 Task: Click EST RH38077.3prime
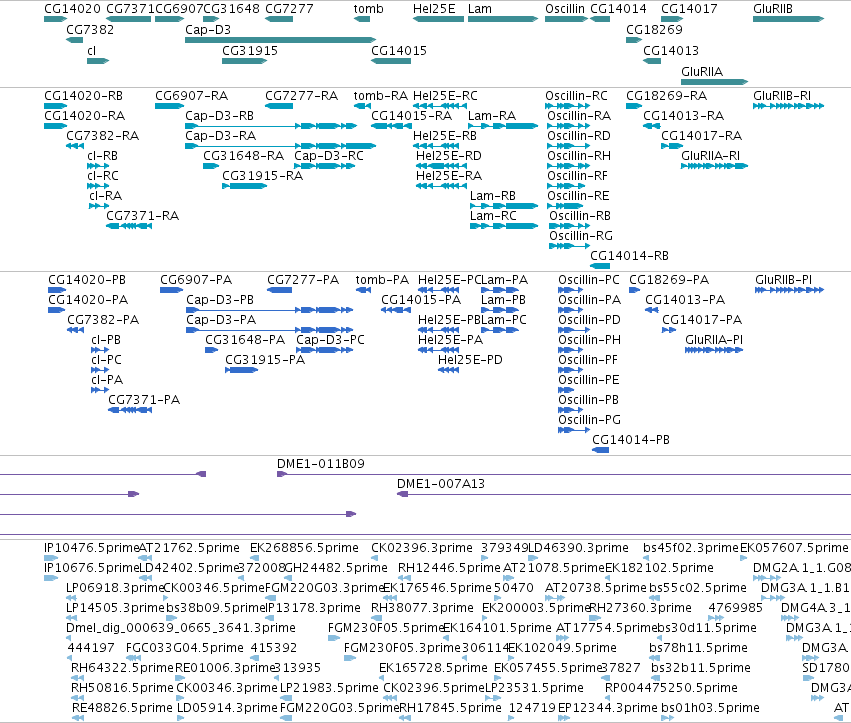pos(422,608)
